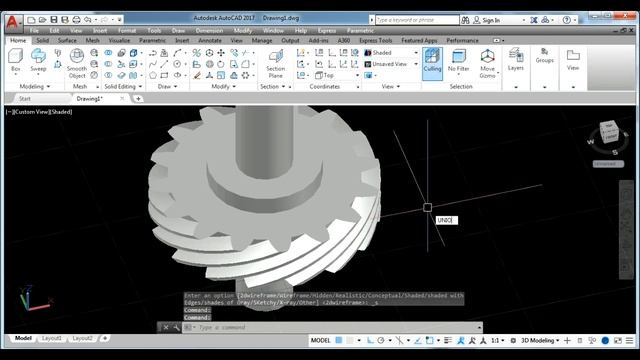Toggle the Culling selection button
Image resolution: width=640 pixels, height=360 pixels.
[432, 63]
